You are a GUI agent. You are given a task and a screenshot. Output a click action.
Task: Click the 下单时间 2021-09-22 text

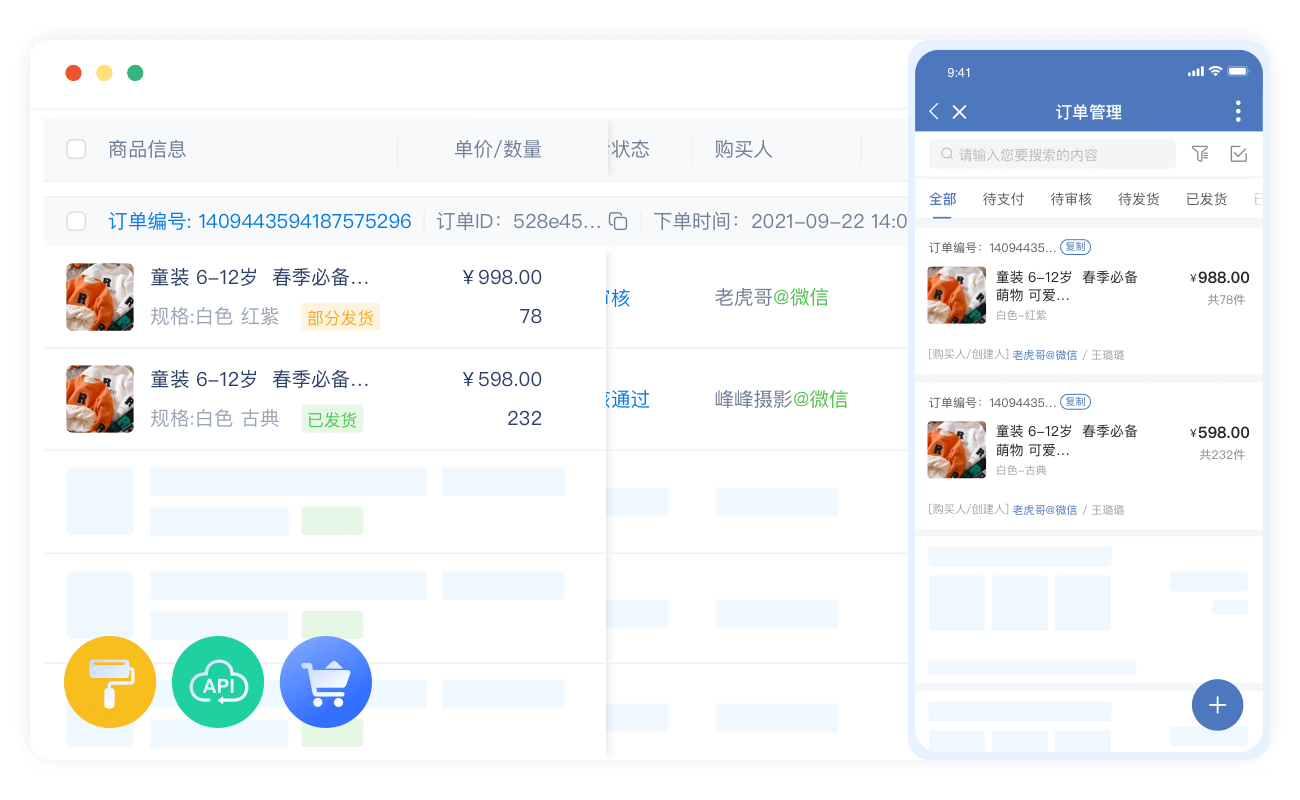pyautogui.click(x=781, y=221)
